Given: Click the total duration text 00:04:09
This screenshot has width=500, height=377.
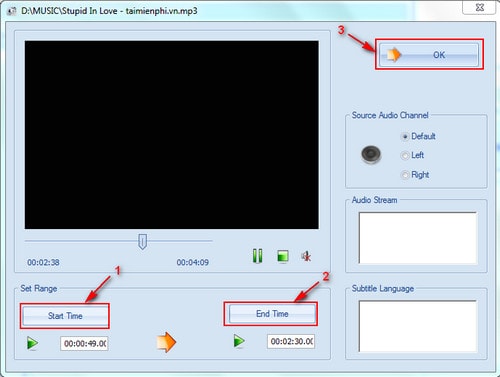Looking at the screenshot, I should (x=193, y=262).
